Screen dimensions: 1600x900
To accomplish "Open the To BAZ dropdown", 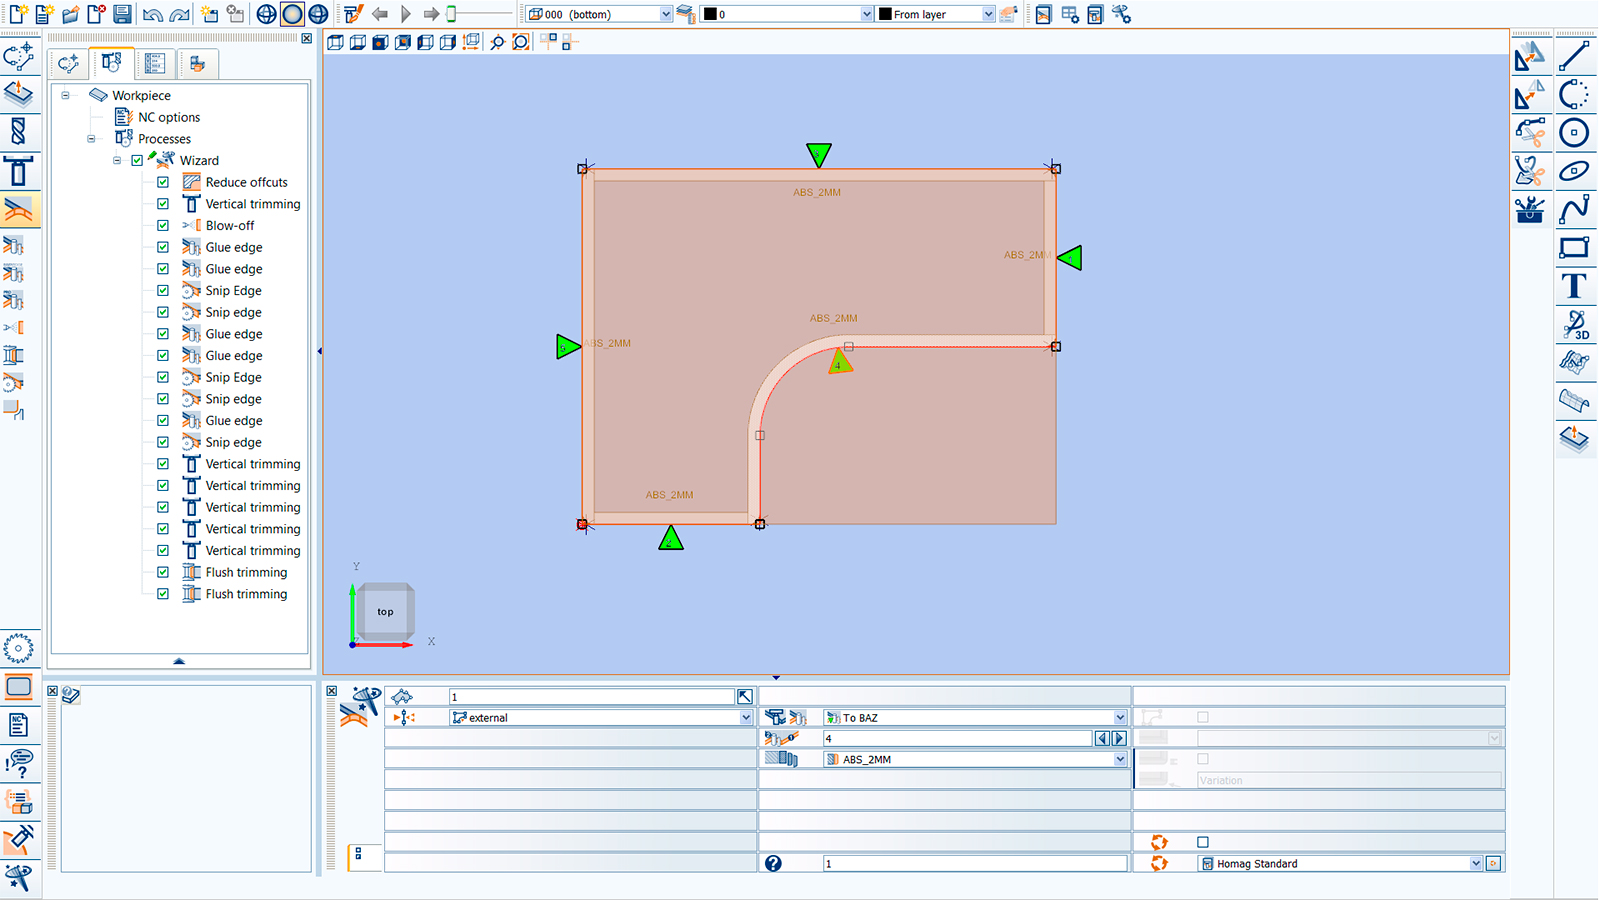I will coord(1118,717).
